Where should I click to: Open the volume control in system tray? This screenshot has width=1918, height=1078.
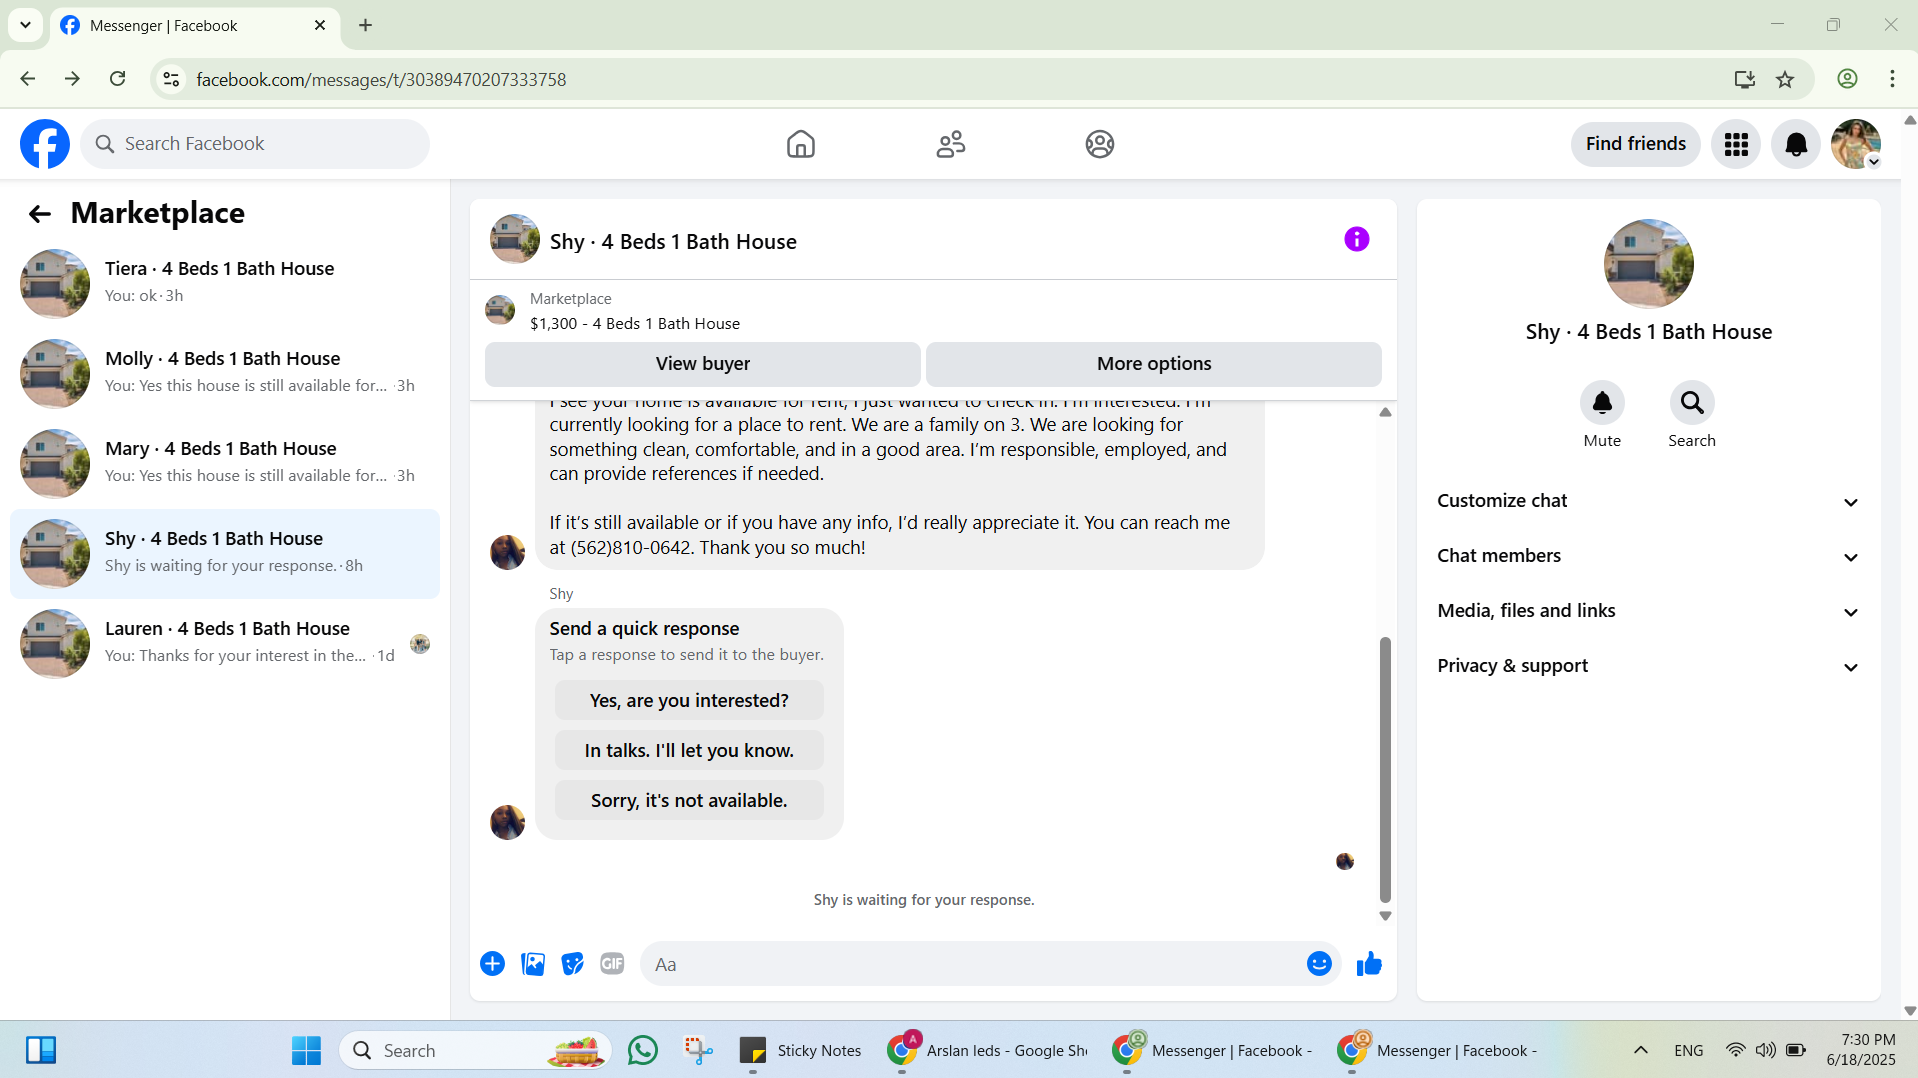tap(1766, 1050)
